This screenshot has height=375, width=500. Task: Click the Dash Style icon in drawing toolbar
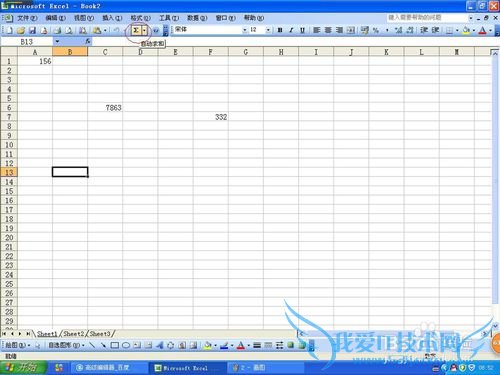(x=268, y=345)
